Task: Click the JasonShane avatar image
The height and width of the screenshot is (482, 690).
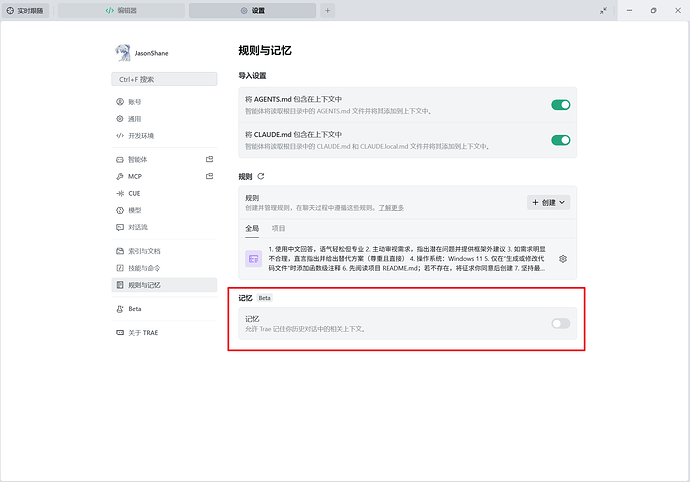Action: (123, 53)
